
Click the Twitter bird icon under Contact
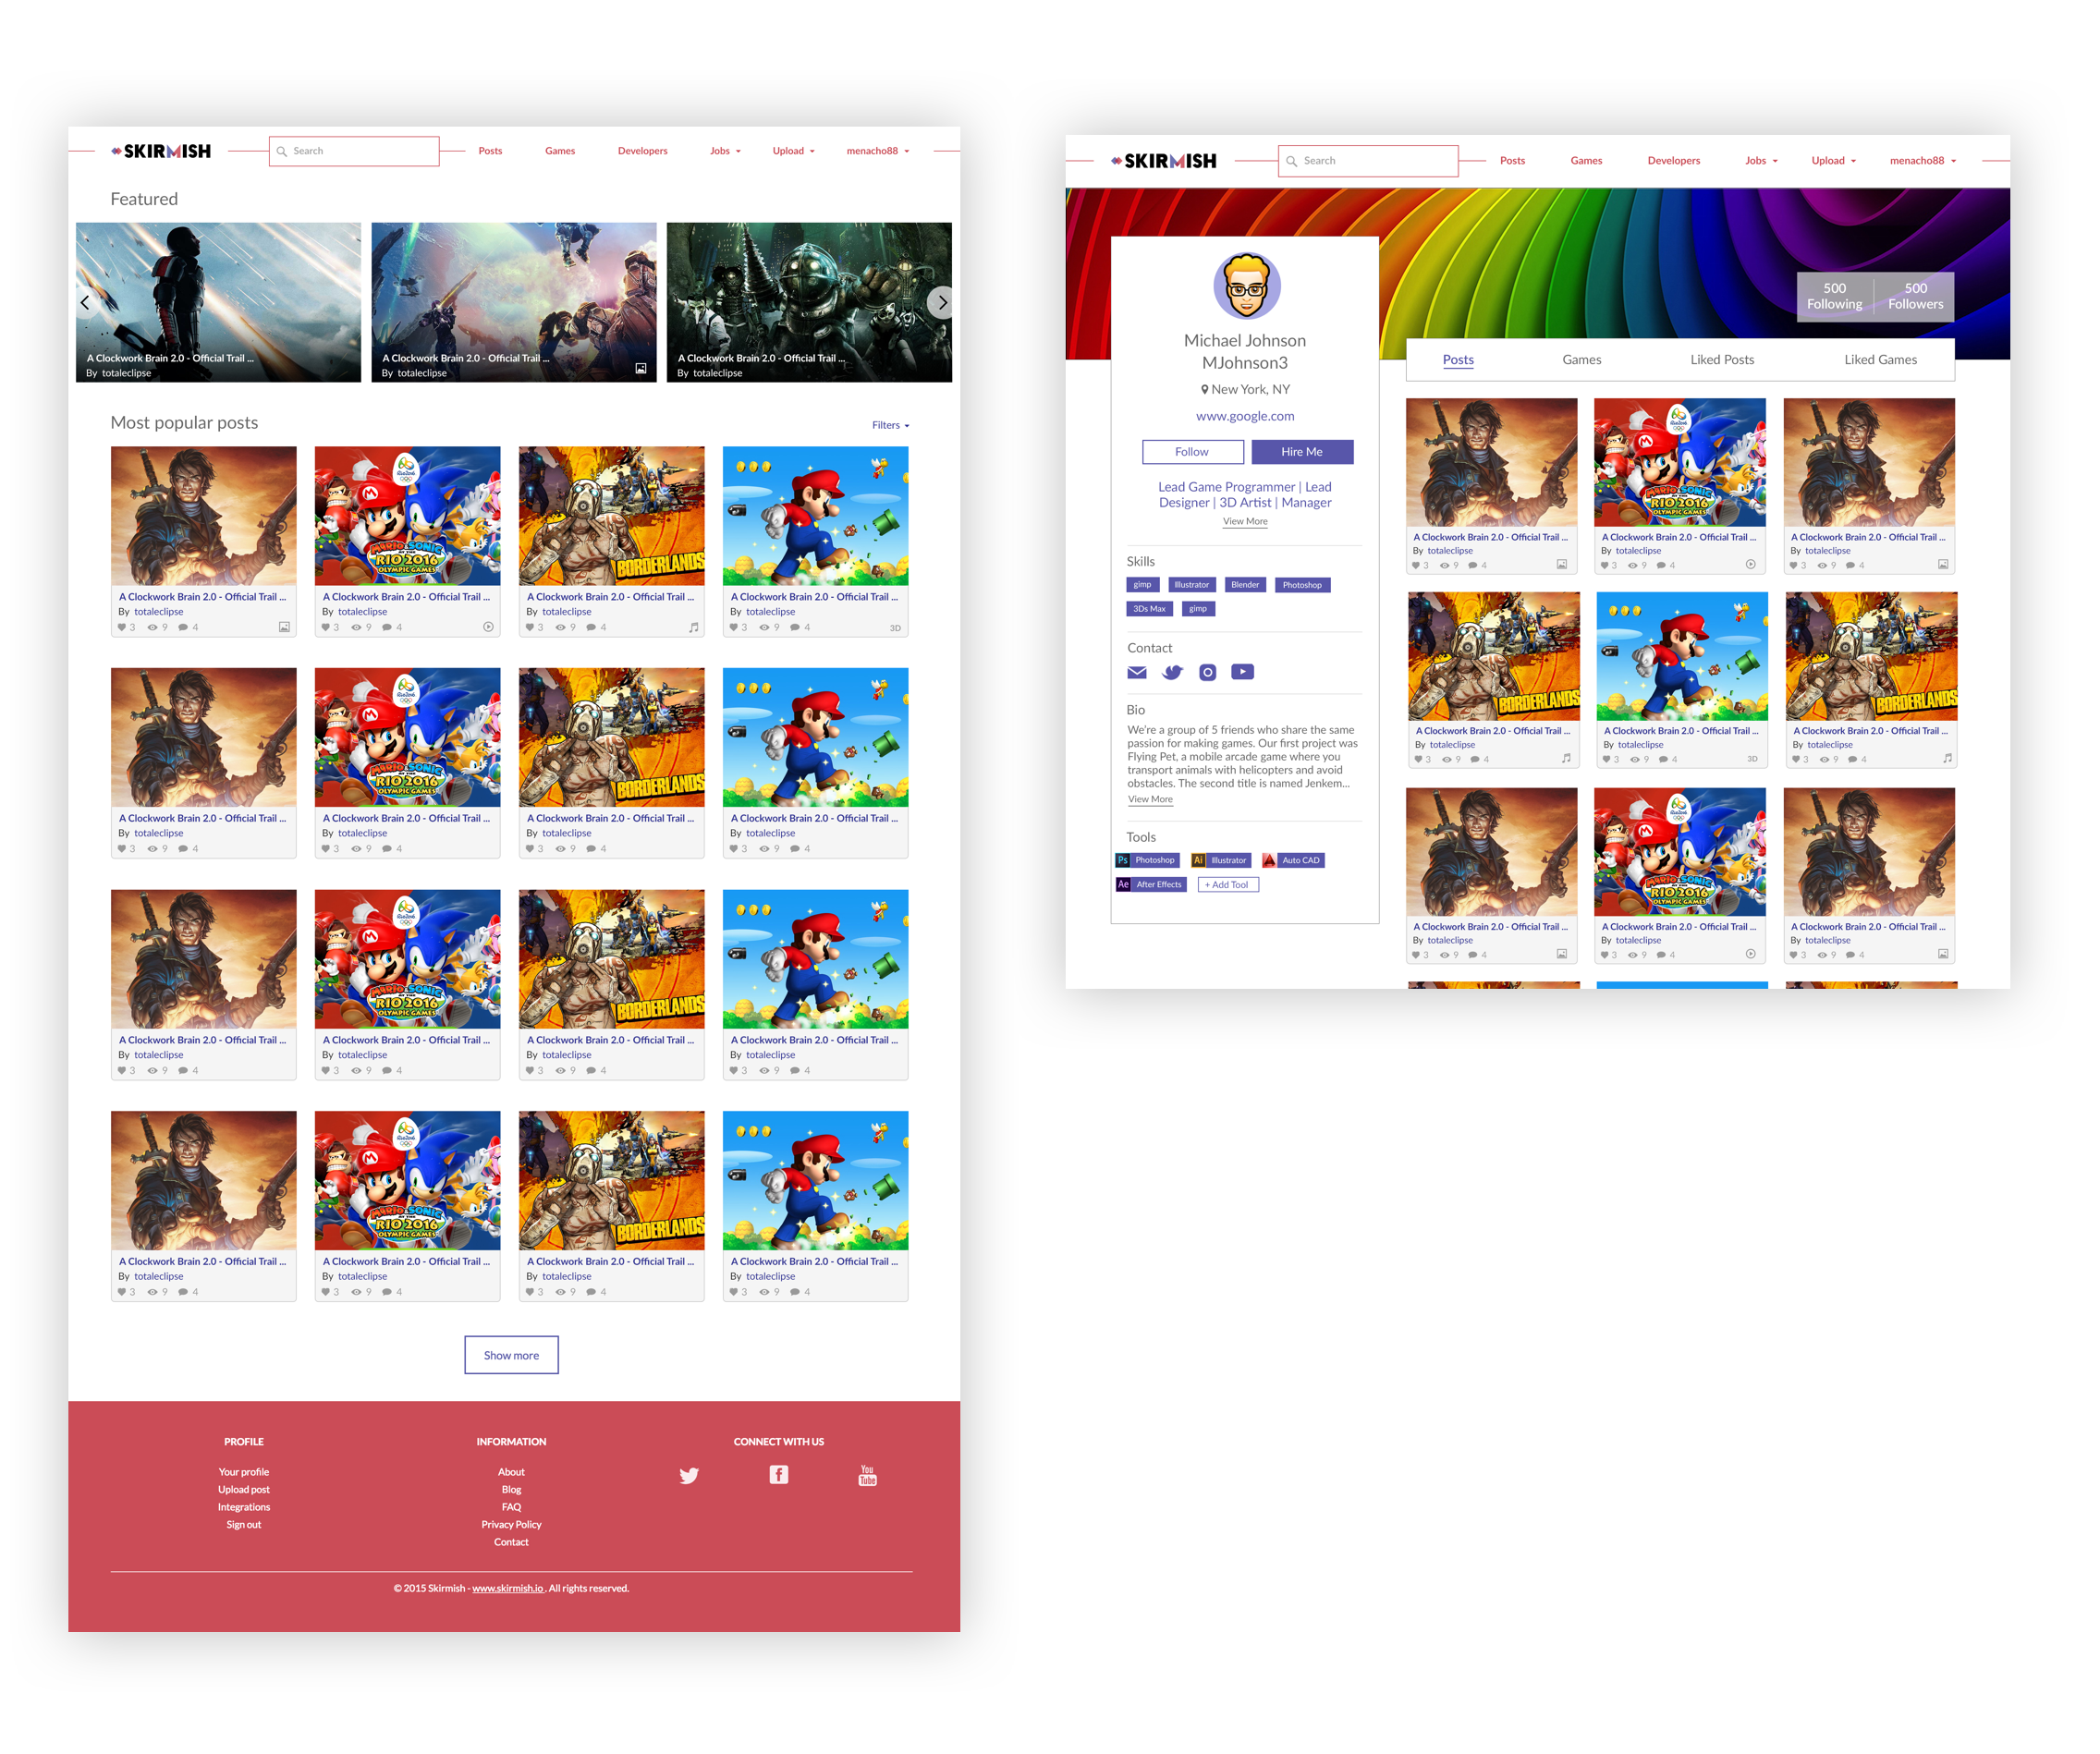[x=1172, y=672]
